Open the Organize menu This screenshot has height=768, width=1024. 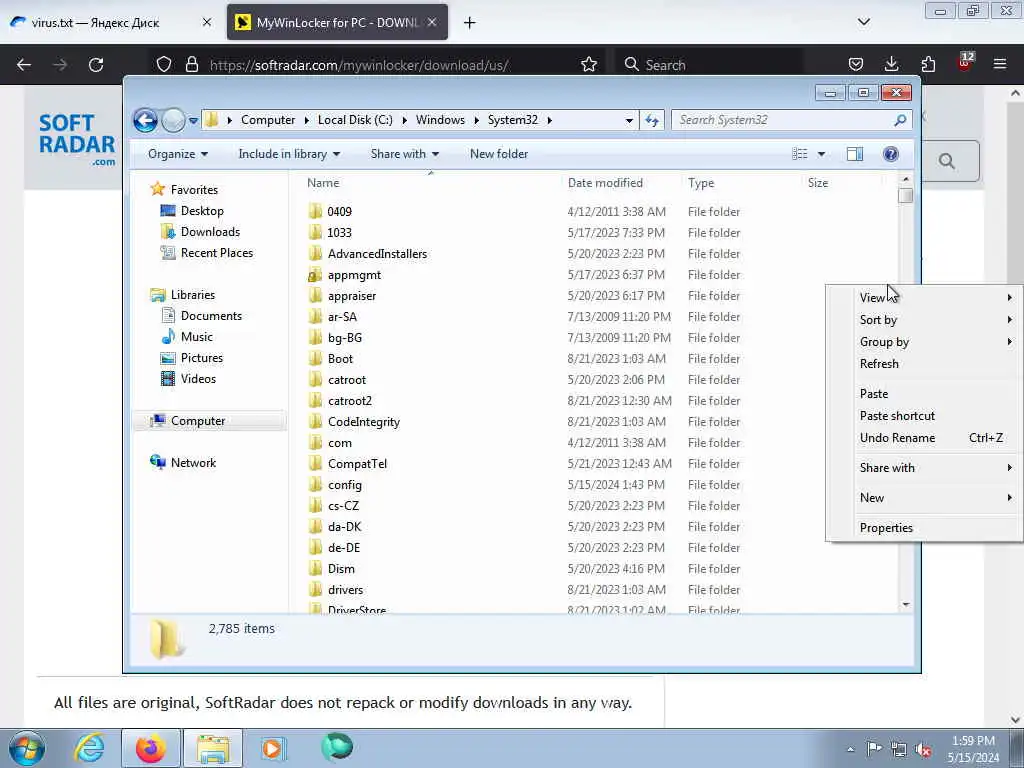coord(178,154)
